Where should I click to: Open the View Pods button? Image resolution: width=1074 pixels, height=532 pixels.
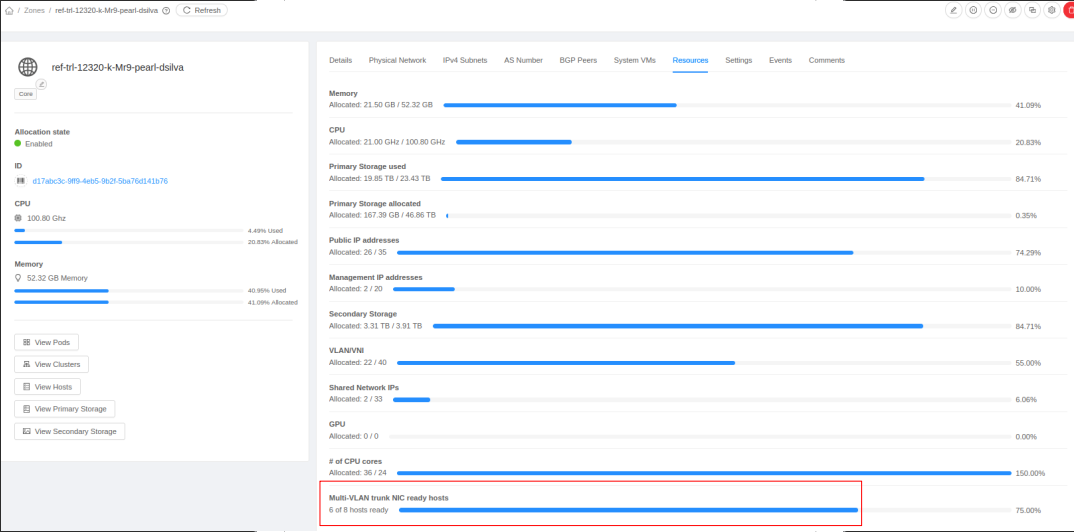[x=47, y=342]
